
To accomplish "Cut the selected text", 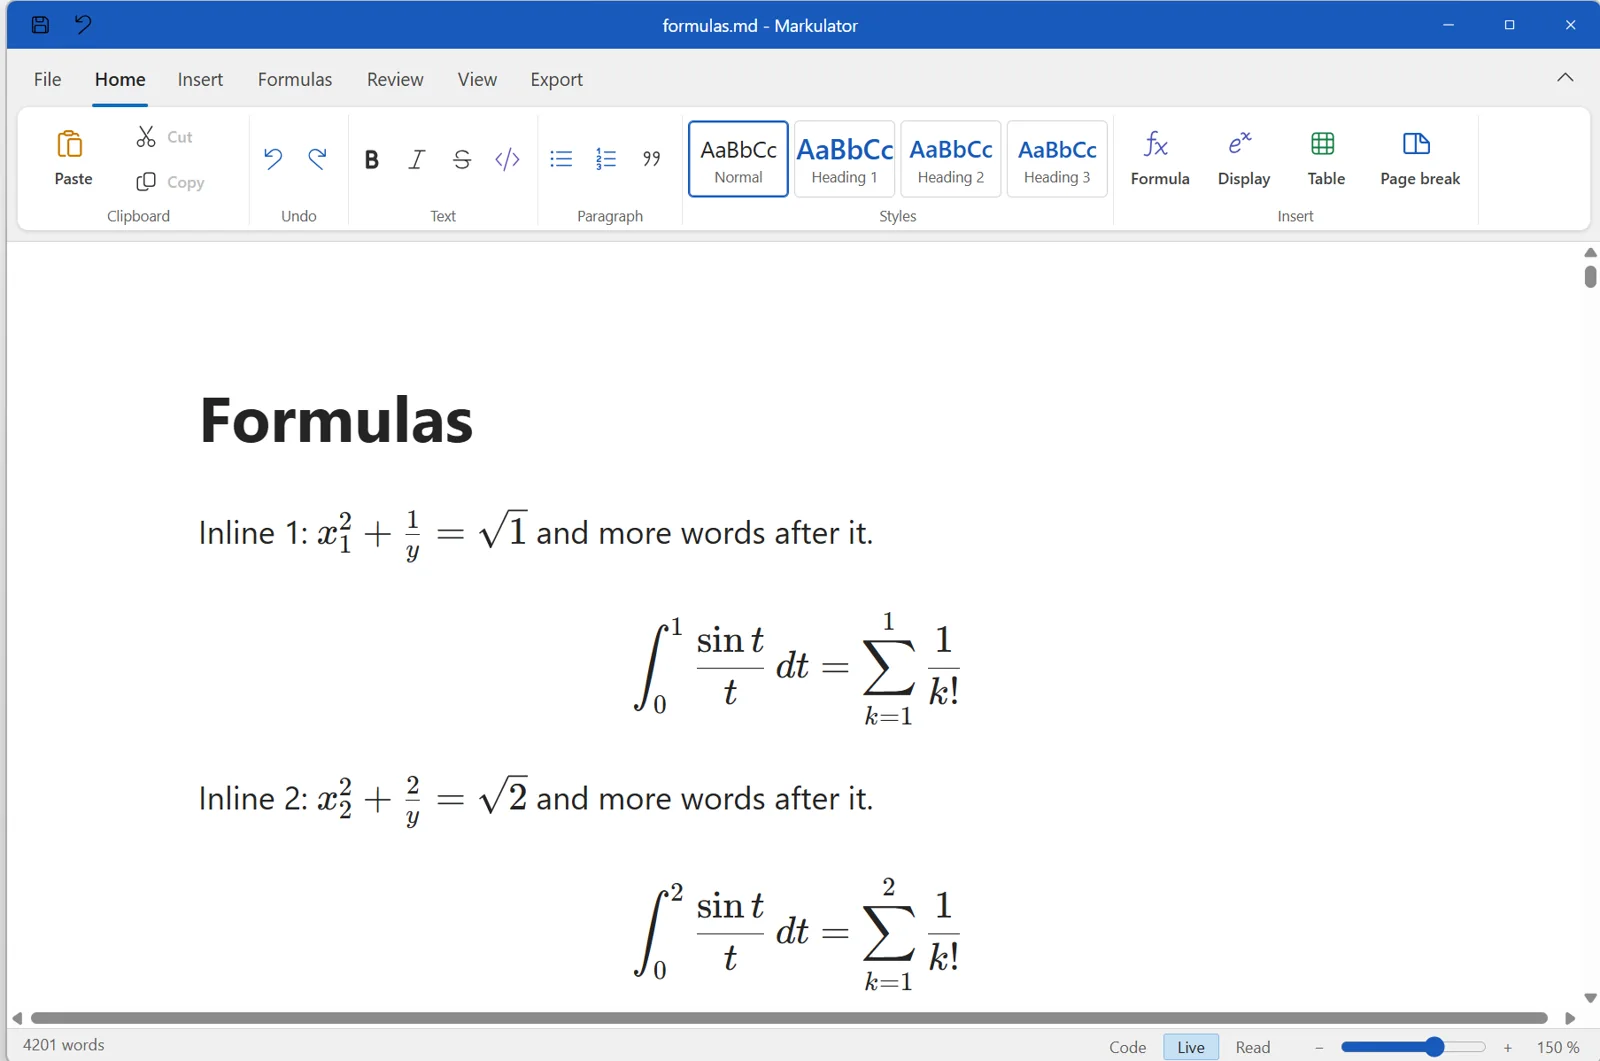I will [x=165, y=137].
